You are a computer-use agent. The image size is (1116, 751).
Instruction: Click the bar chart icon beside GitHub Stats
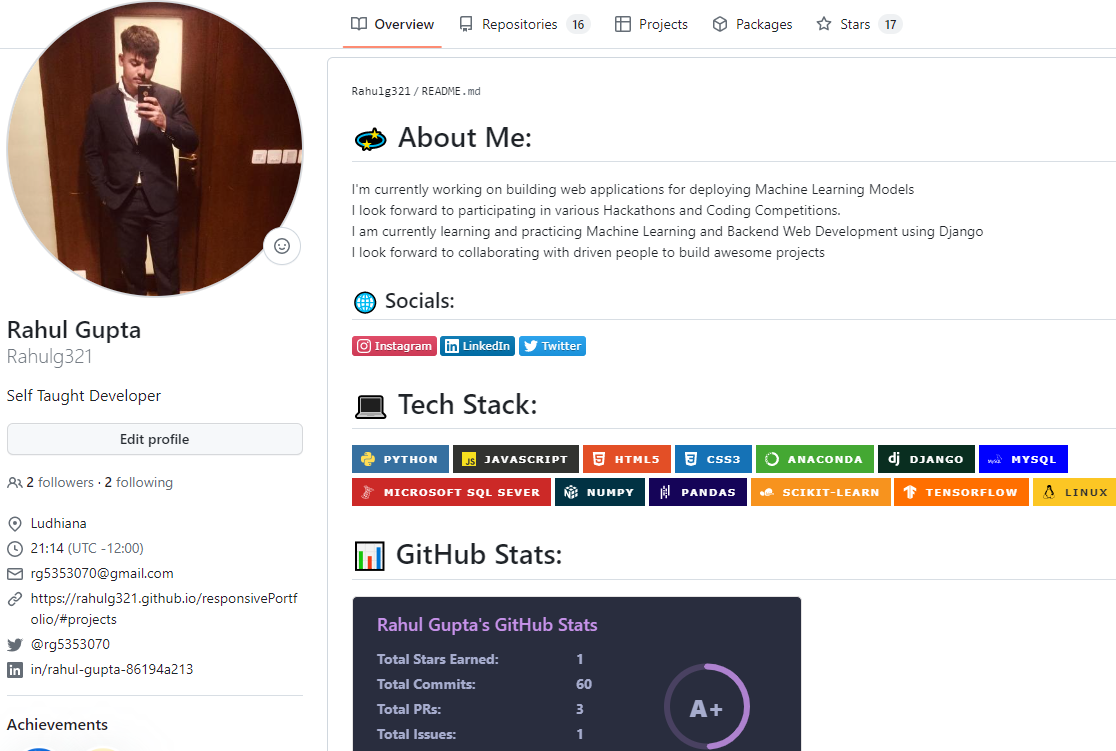click(369, 556)
